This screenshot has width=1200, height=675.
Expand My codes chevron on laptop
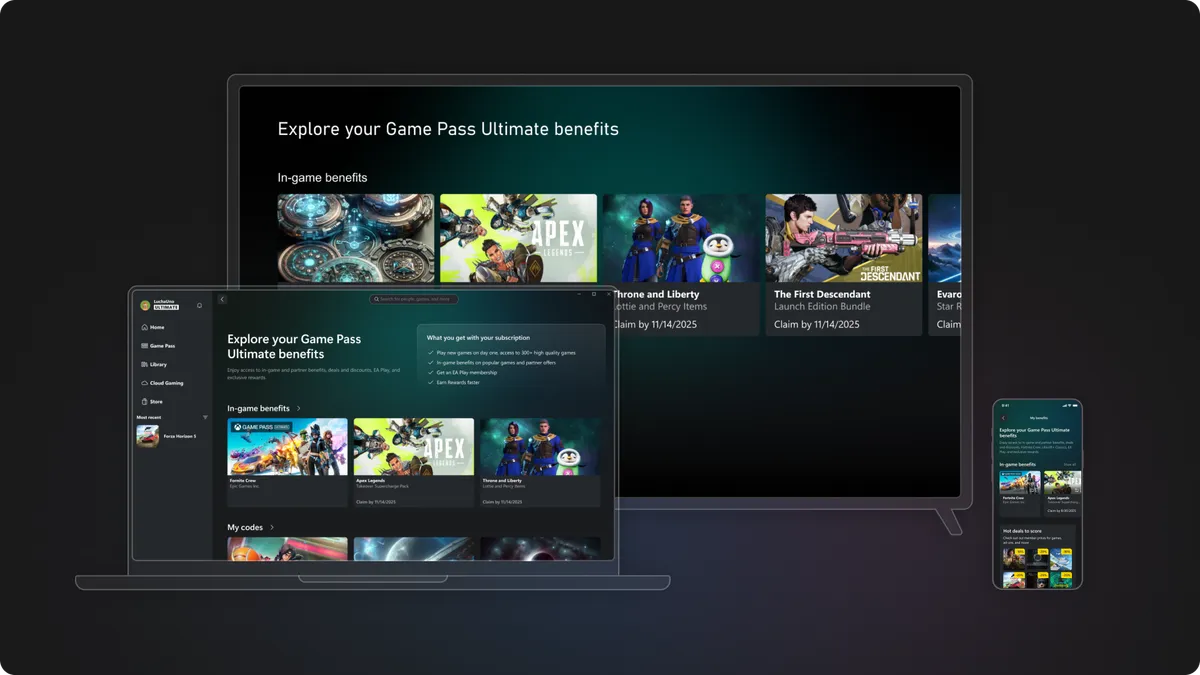click(272, 527)
